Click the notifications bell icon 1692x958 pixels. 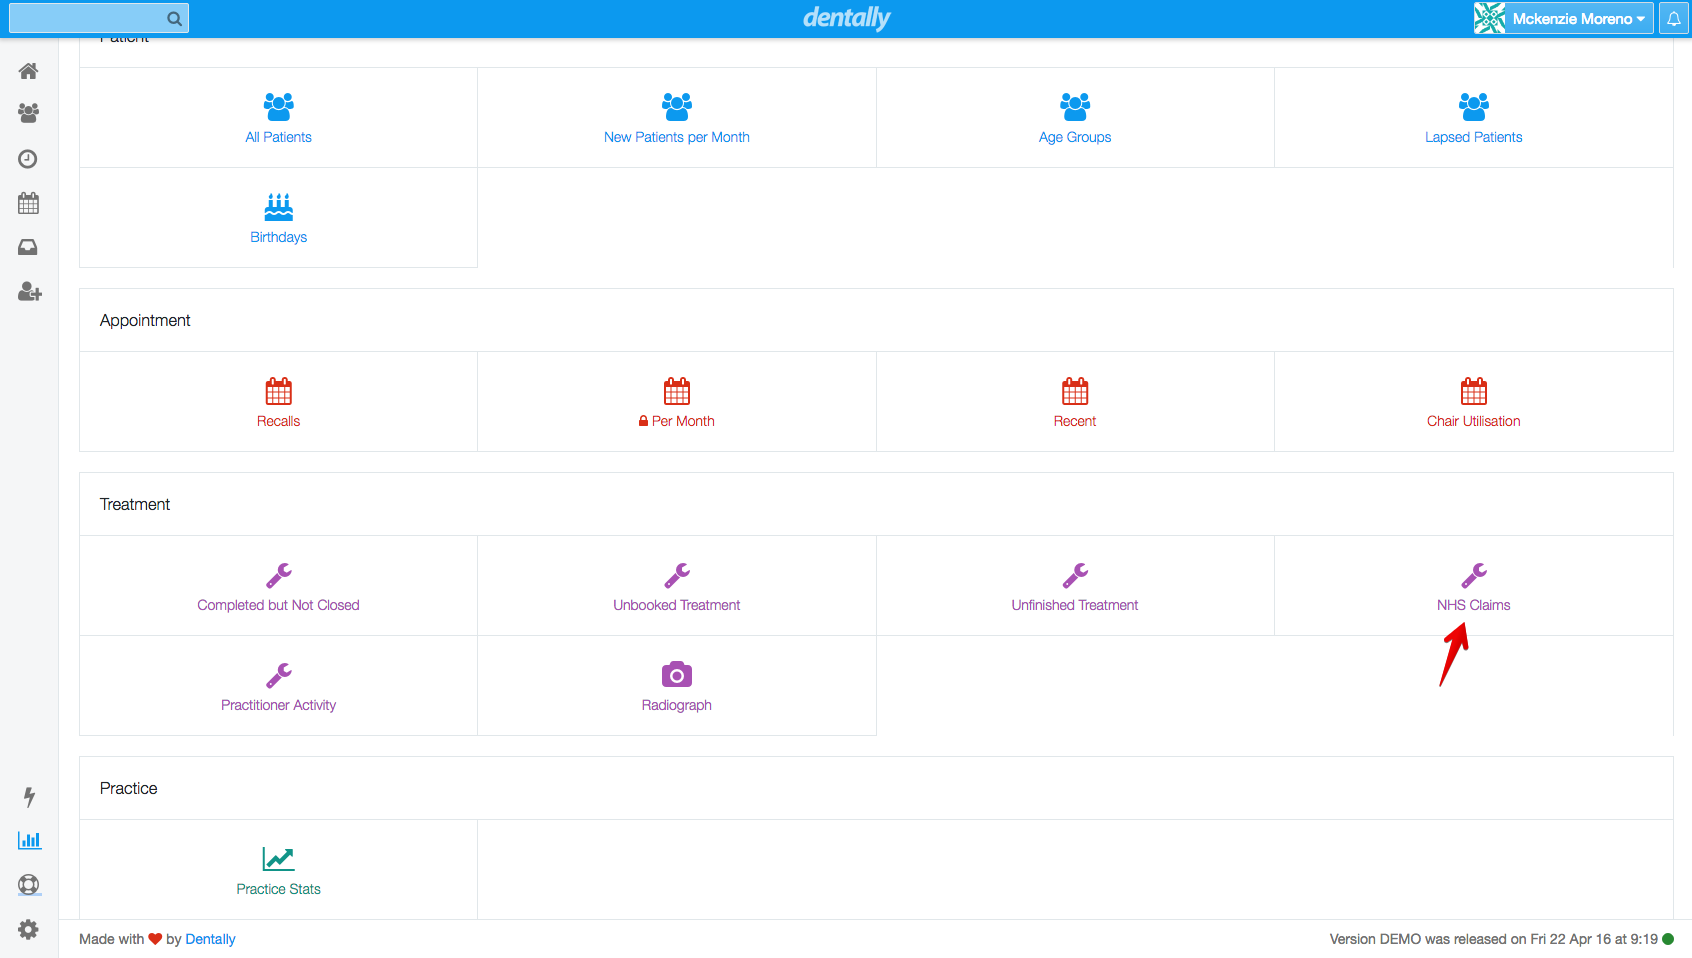click(1673, 19)
